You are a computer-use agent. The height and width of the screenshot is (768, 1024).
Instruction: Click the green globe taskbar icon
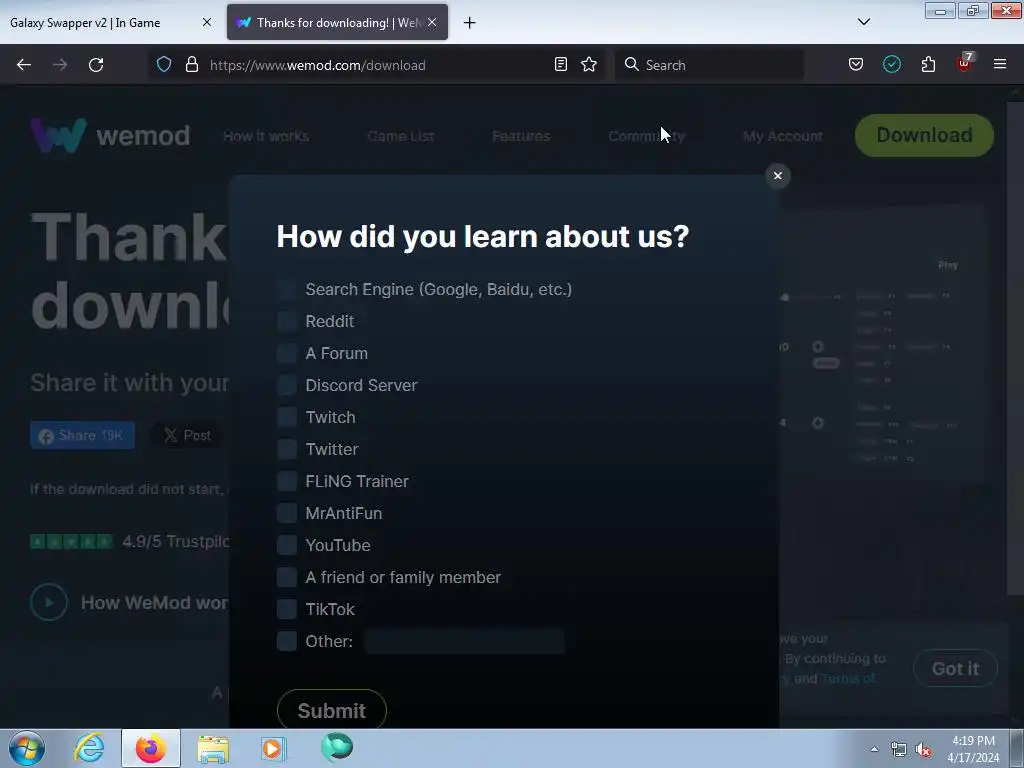tap(336, 747)
